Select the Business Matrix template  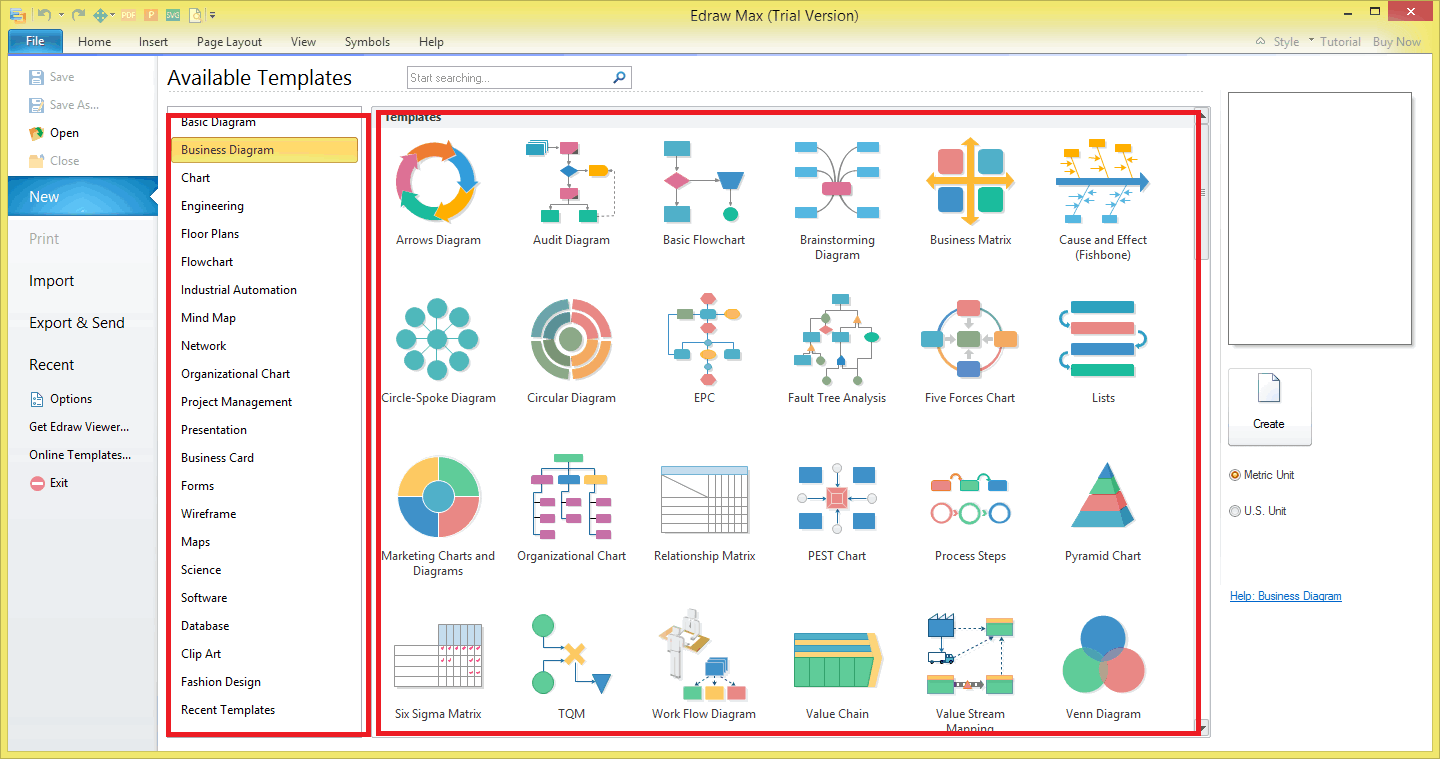coord(970,192)
